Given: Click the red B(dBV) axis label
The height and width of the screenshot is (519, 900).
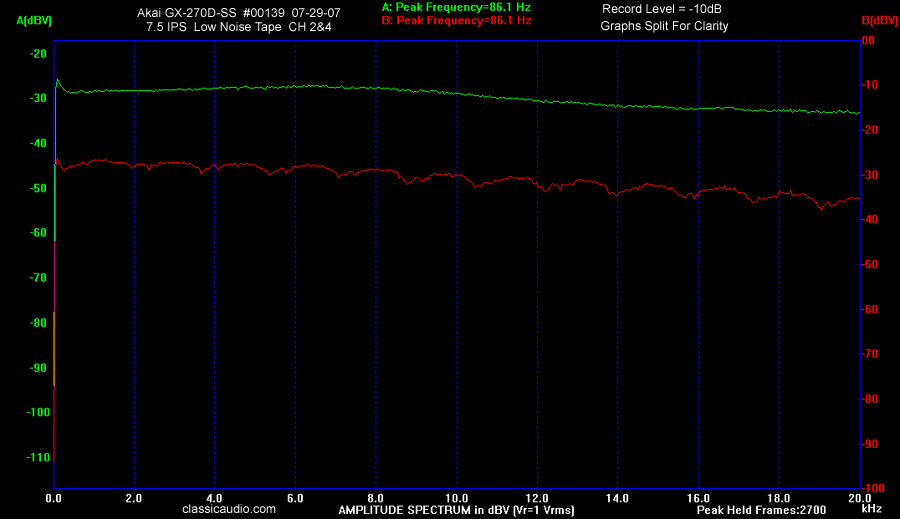Looking at the screenshot, I should tap(879, 19).
